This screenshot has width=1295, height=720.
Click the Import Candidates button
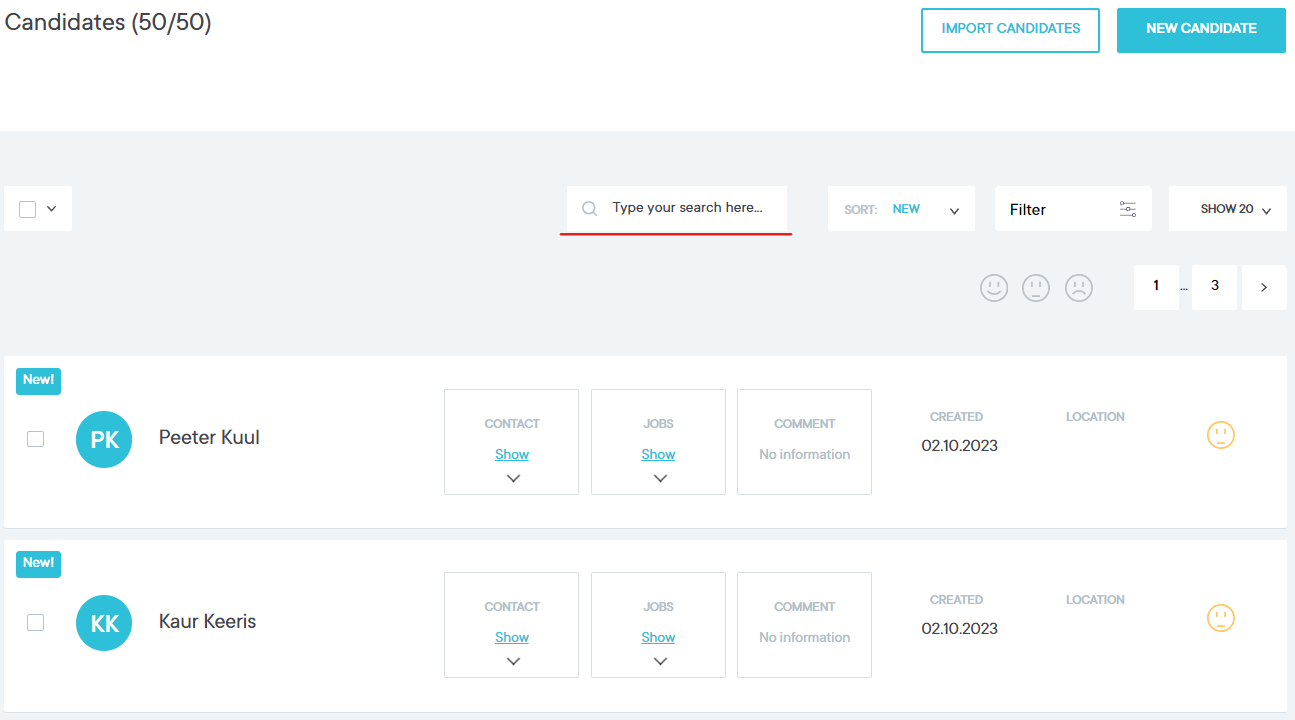(x=1010, y=29)
